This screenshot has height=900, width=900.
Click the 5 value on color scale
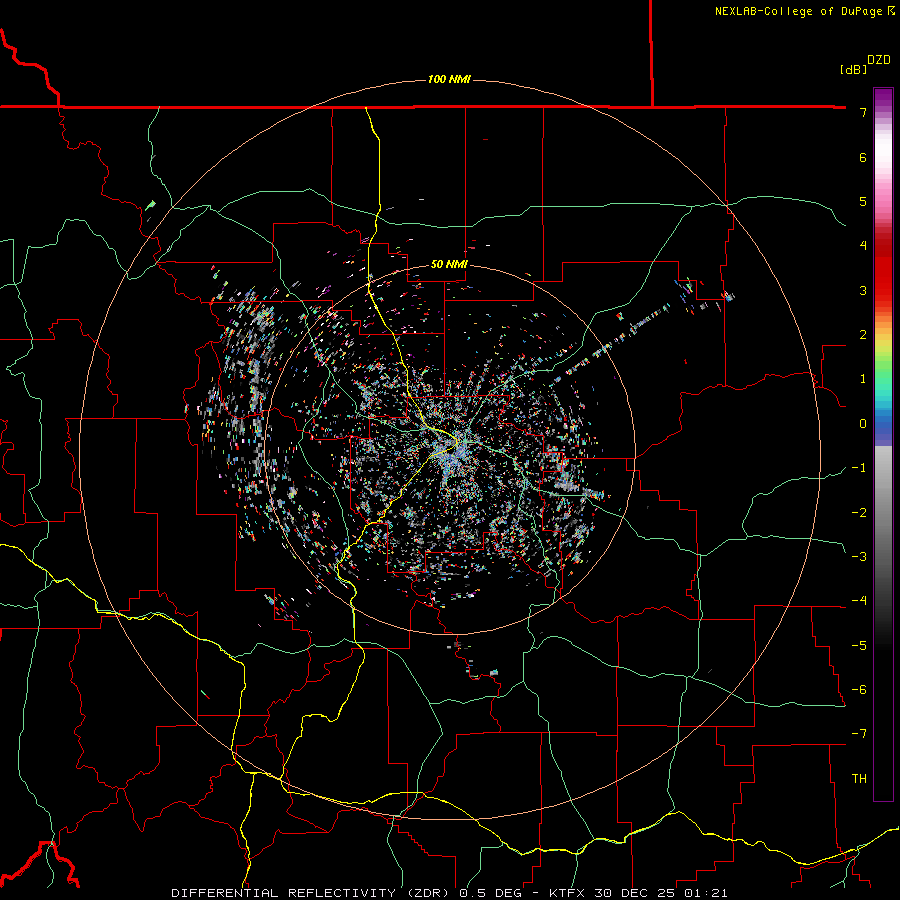(x=863, y=201)
